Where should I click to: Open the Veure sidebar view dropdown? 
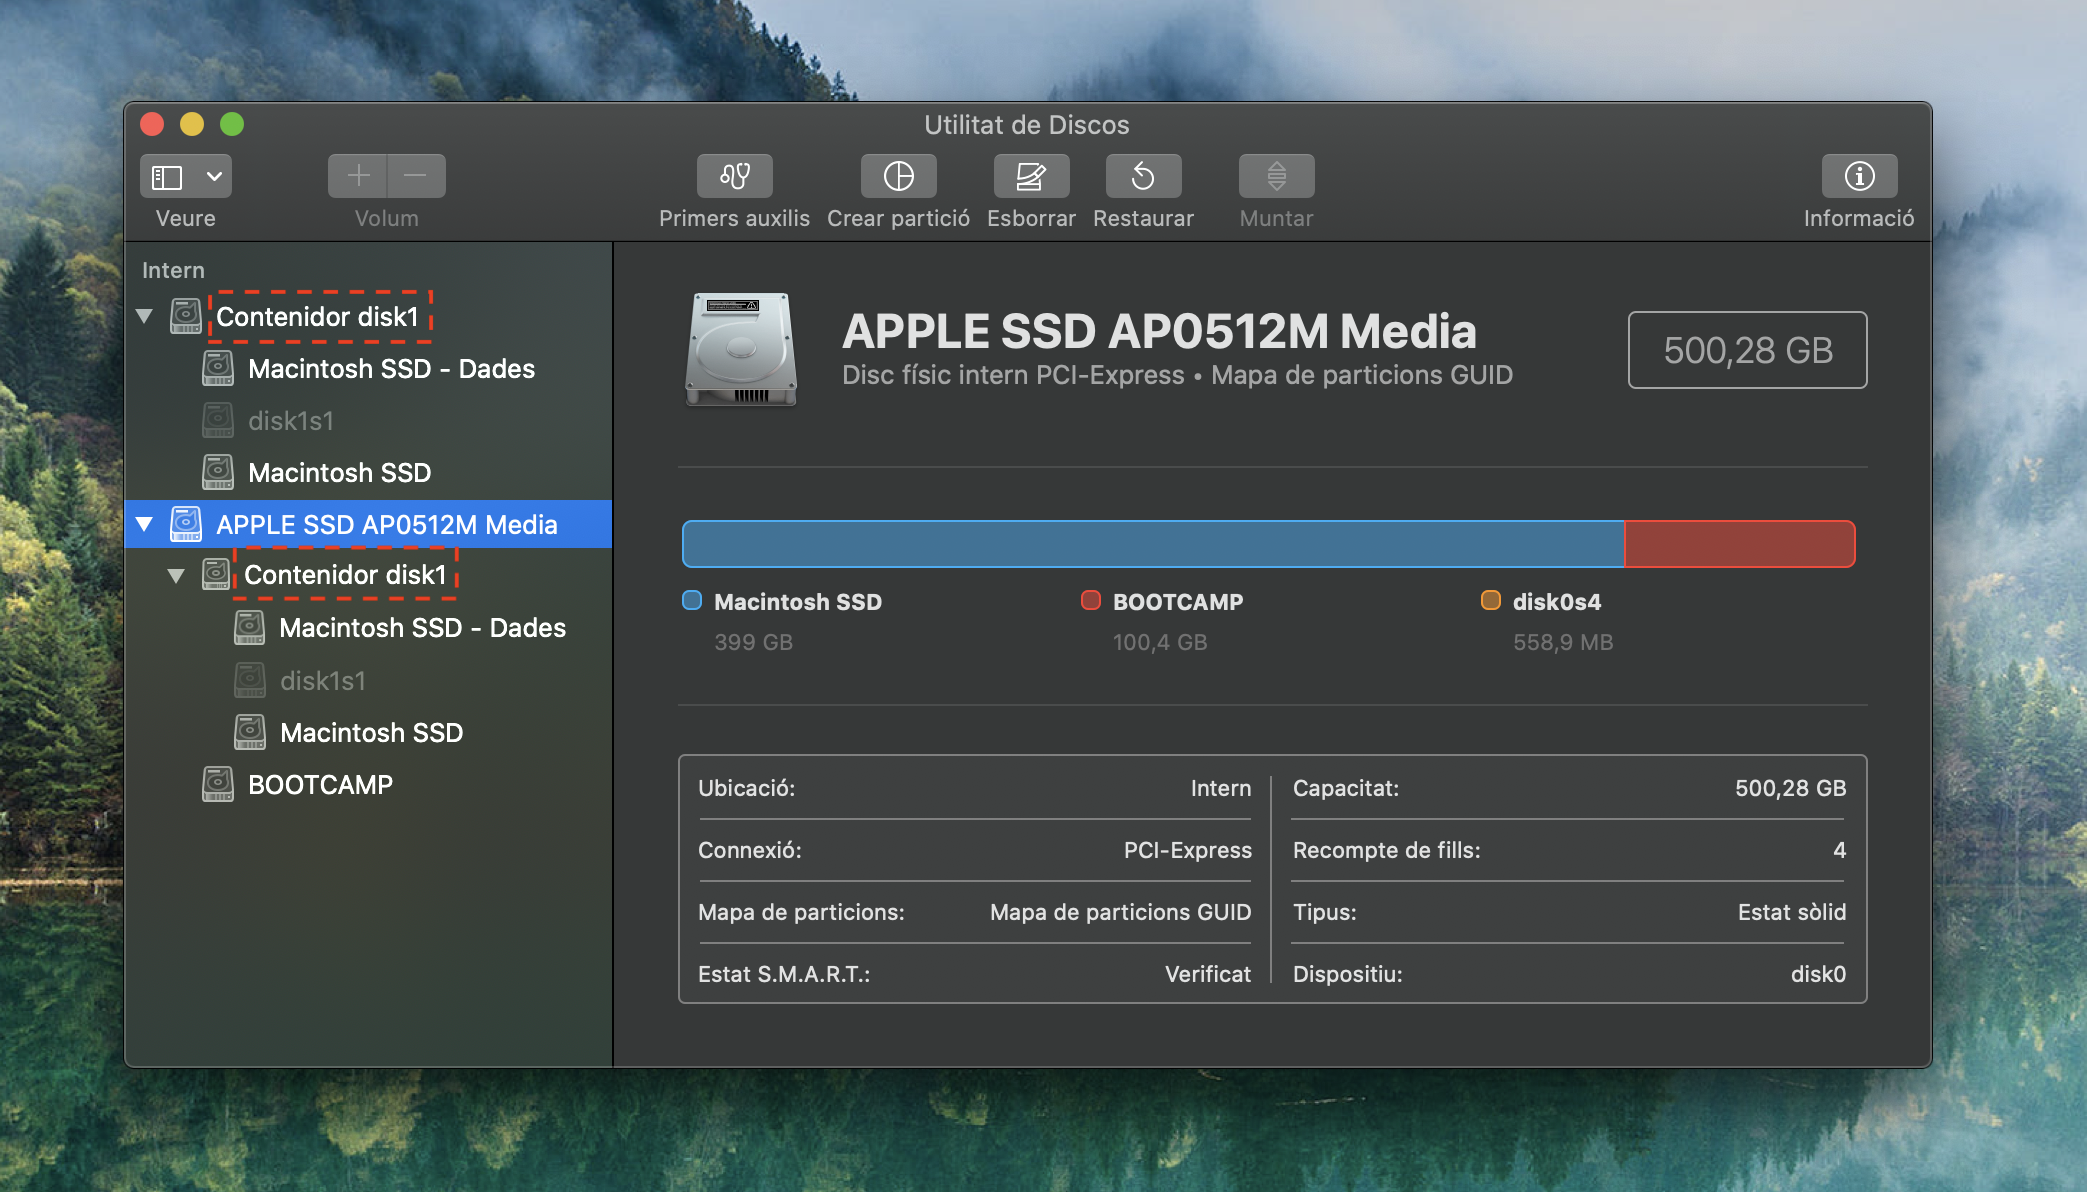pyautogui.click(x=186, y=177)
